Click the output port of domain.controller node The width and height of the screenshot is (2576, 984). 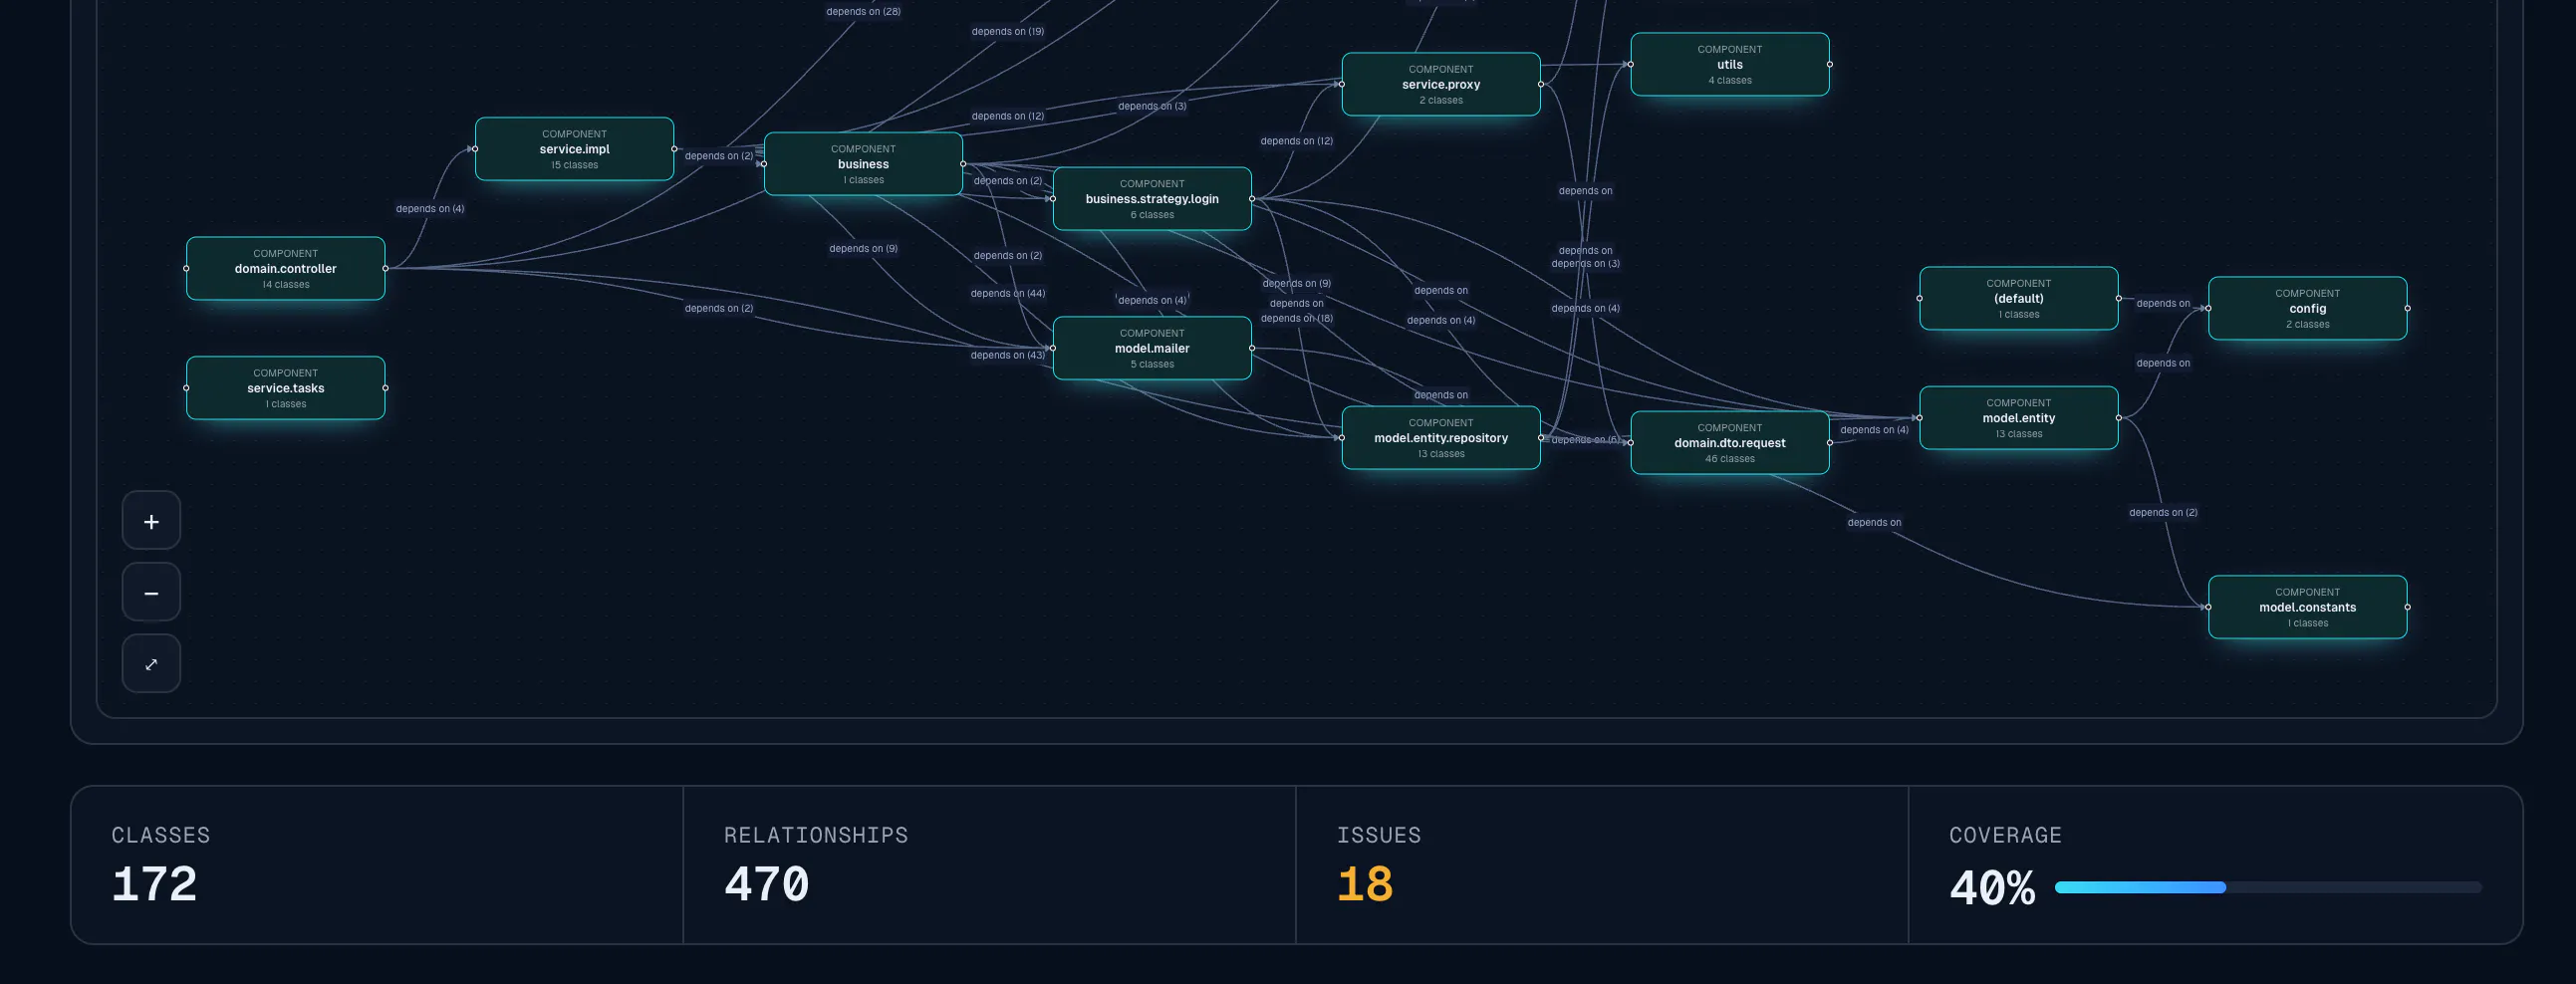click(385, 268)
